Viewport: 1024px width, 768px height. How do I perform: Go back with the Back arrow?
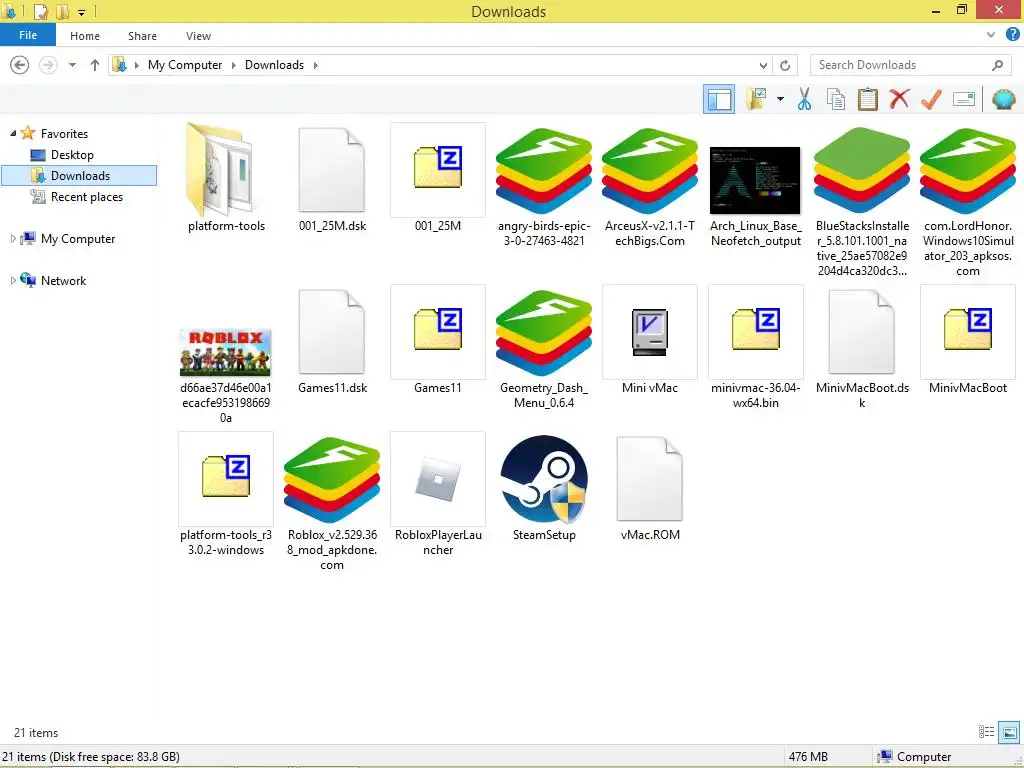pos(20,65)
